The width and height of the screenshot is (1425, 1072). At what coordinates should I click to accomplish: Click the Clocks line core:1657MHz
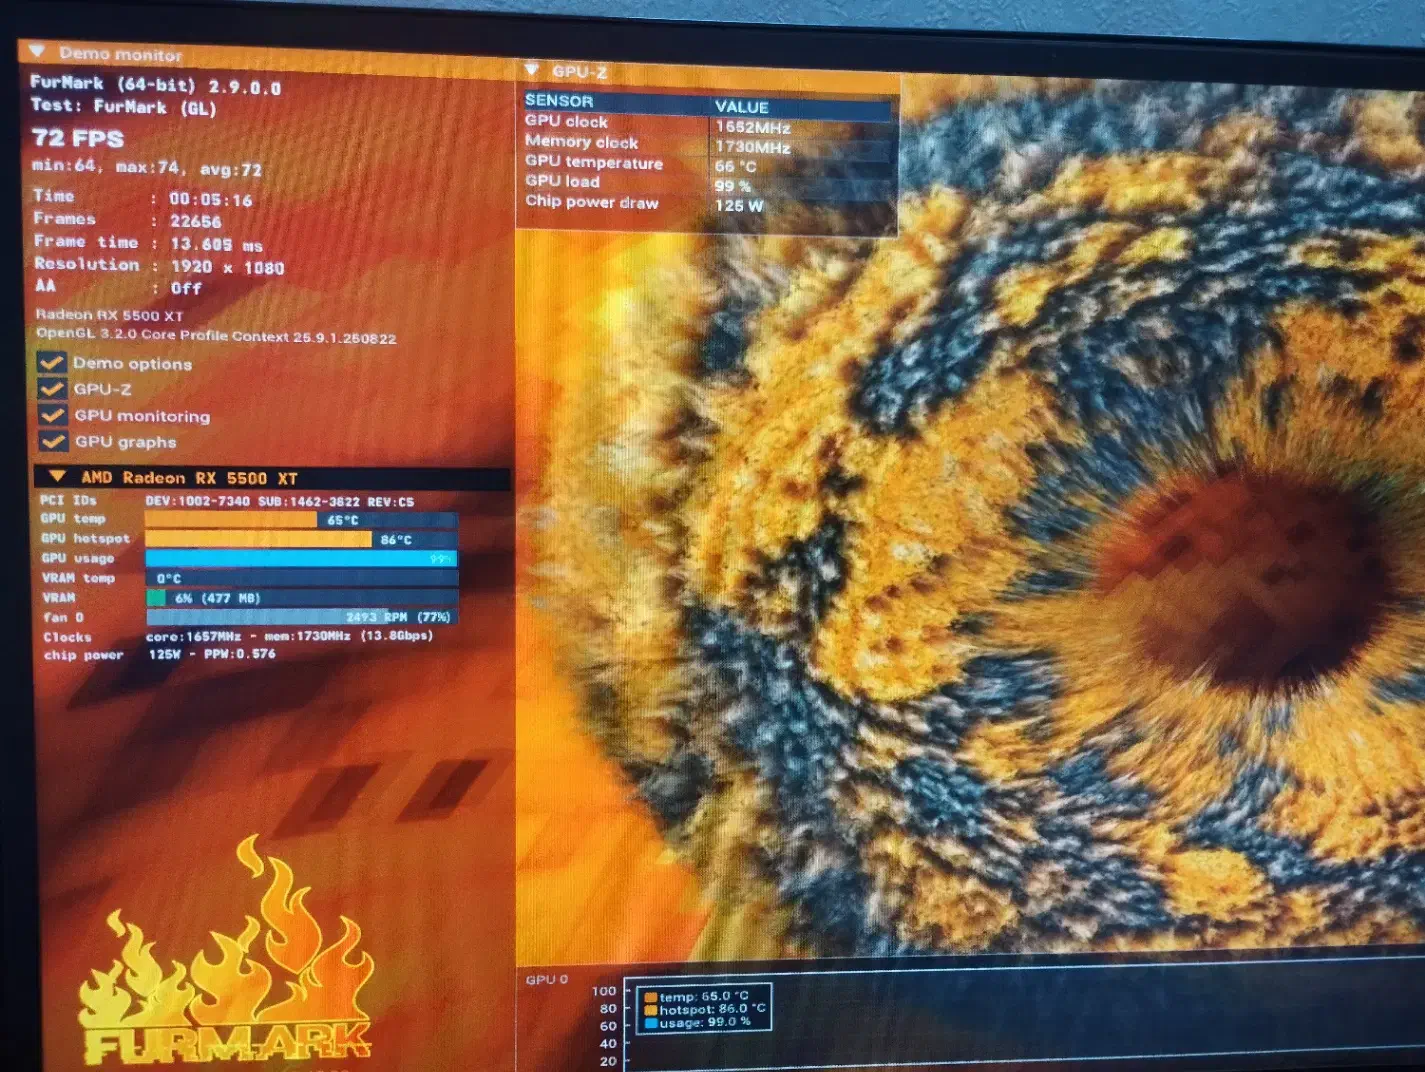[289, 636]
